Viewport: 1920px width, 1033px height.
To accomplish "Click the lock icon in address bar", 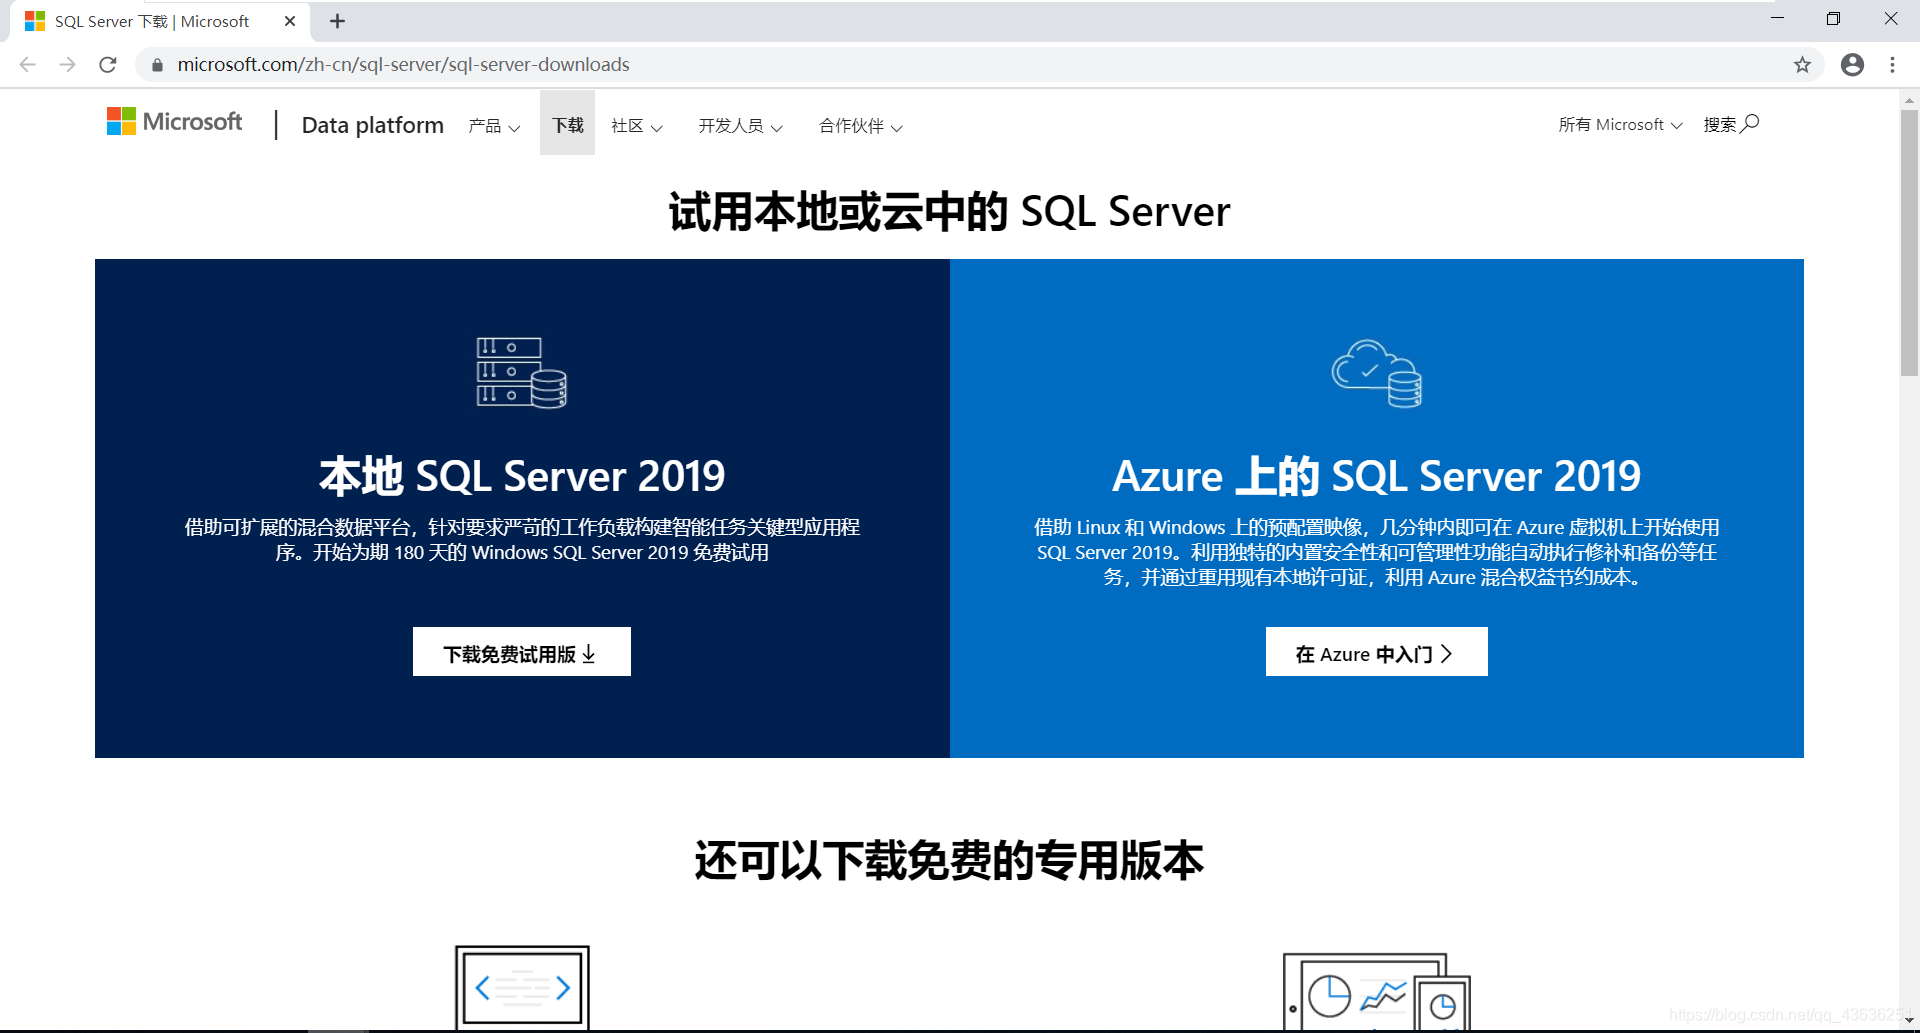I will (x=157, y=65).
